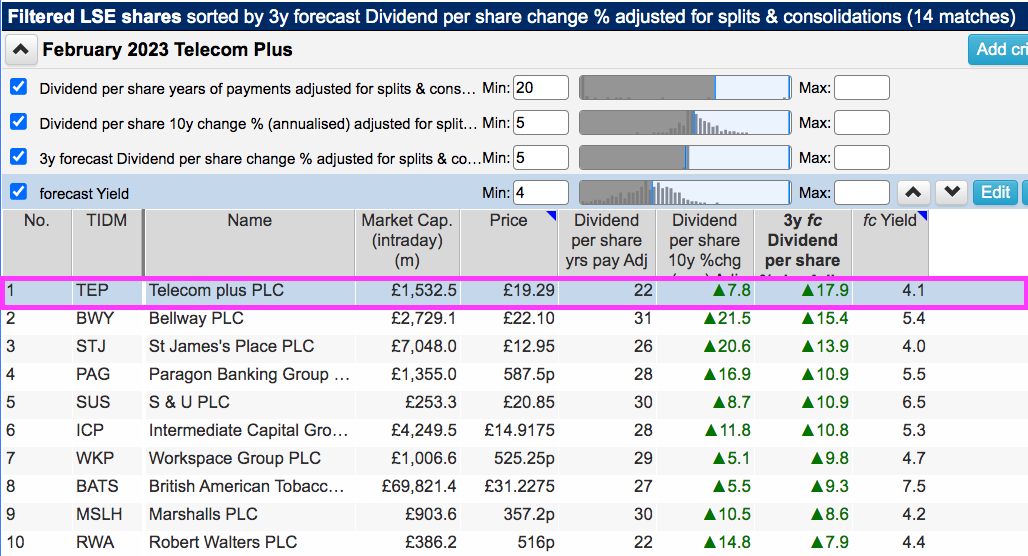The image size is (1028, 556).
Task: Click range slider for 3y forecast dividend criterion
Action: click(685, 157)
